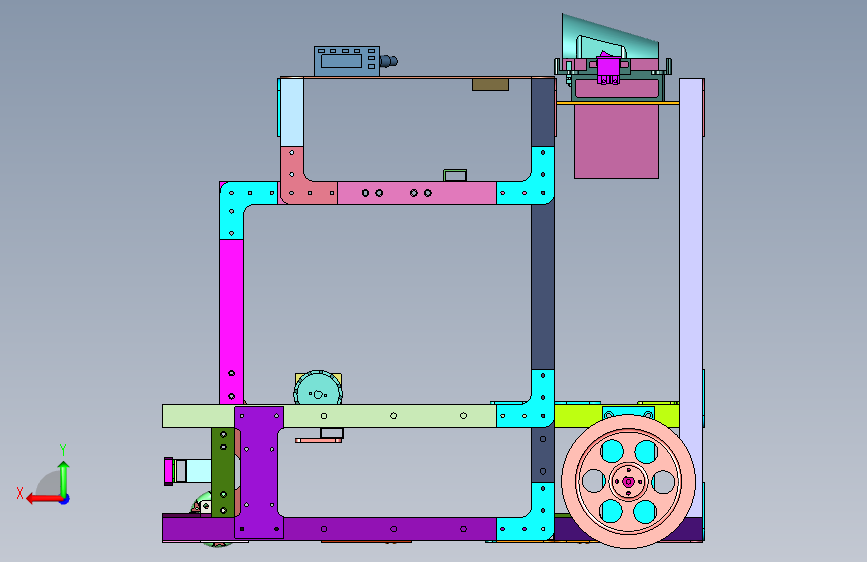This screenshot has width=867, height=562.
Task: Select the transparent teal hood at the top right
Action: [610, 37]
